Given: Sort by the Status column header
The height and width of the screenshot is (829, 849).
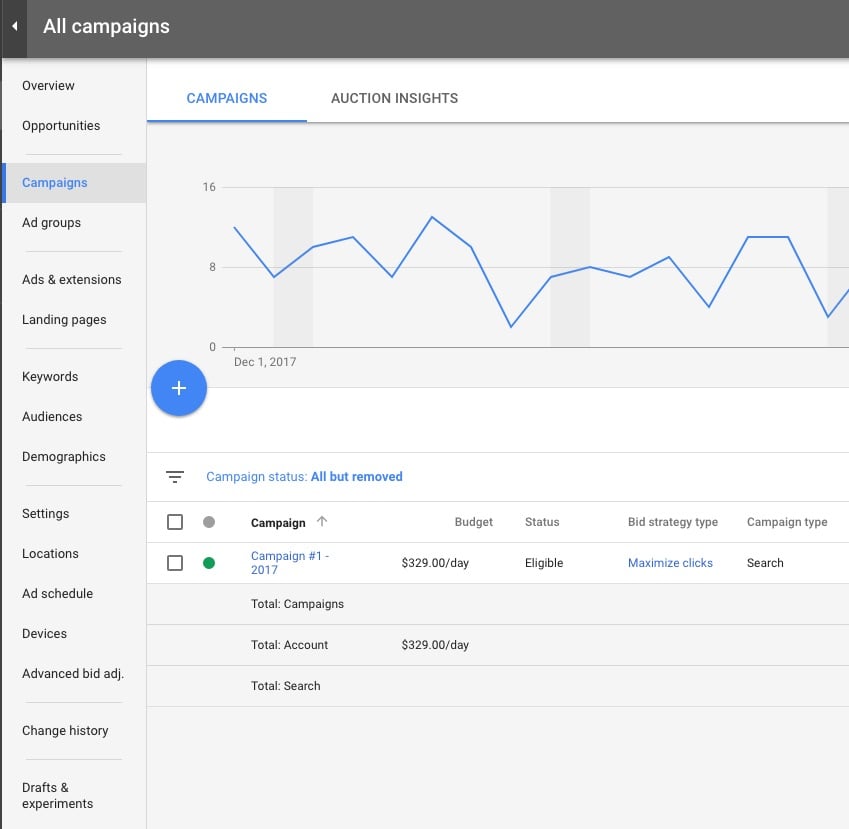Looking at the screenshot, I should tap(542, 522).
